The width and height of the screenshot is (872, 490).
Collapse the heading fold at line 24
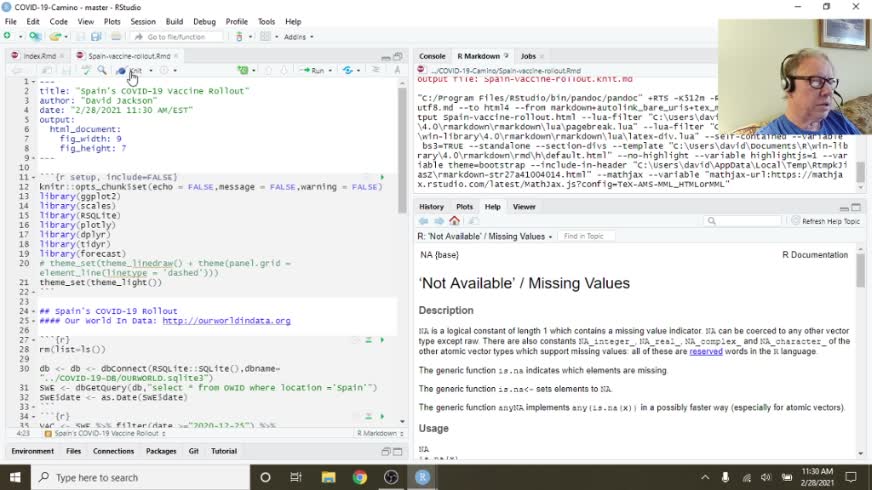tap(33, 311)
